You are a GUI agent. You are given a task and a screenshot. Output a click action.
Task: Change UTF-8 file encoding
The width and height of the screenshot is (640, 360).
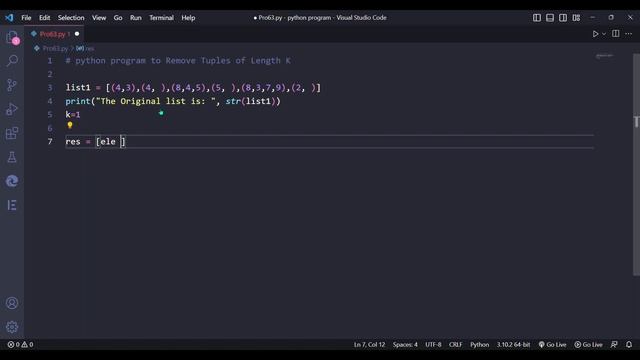[x=433, y=344]
